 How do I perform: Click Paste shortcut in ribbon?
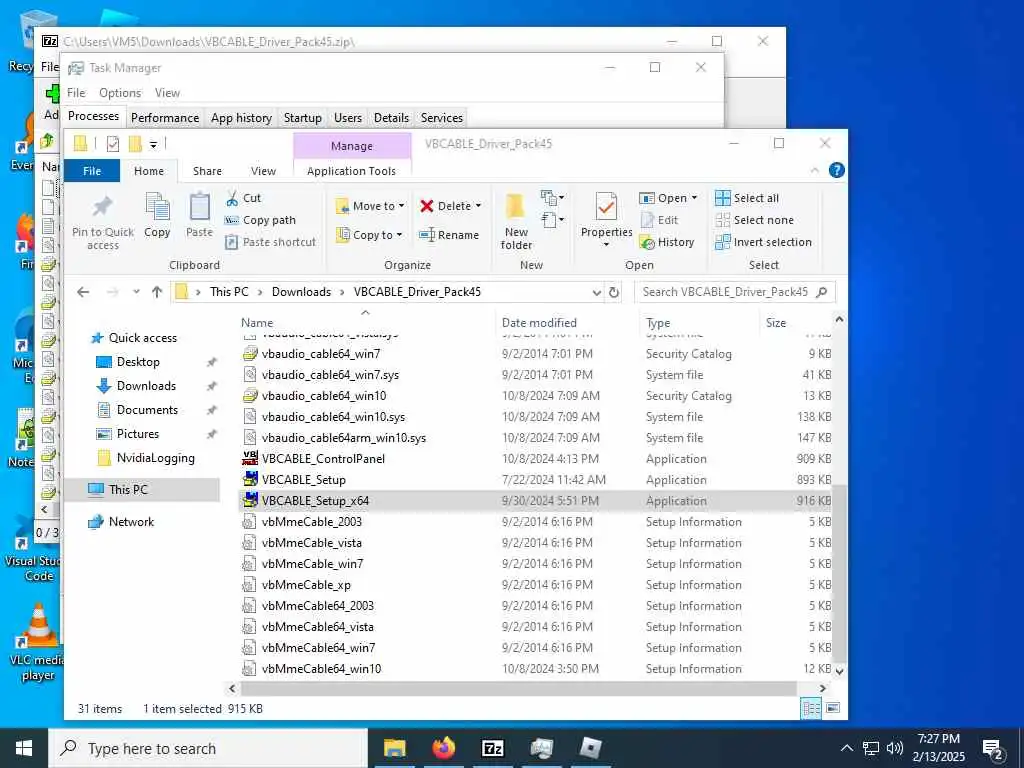pyautogui.click(x=270, y=242)
